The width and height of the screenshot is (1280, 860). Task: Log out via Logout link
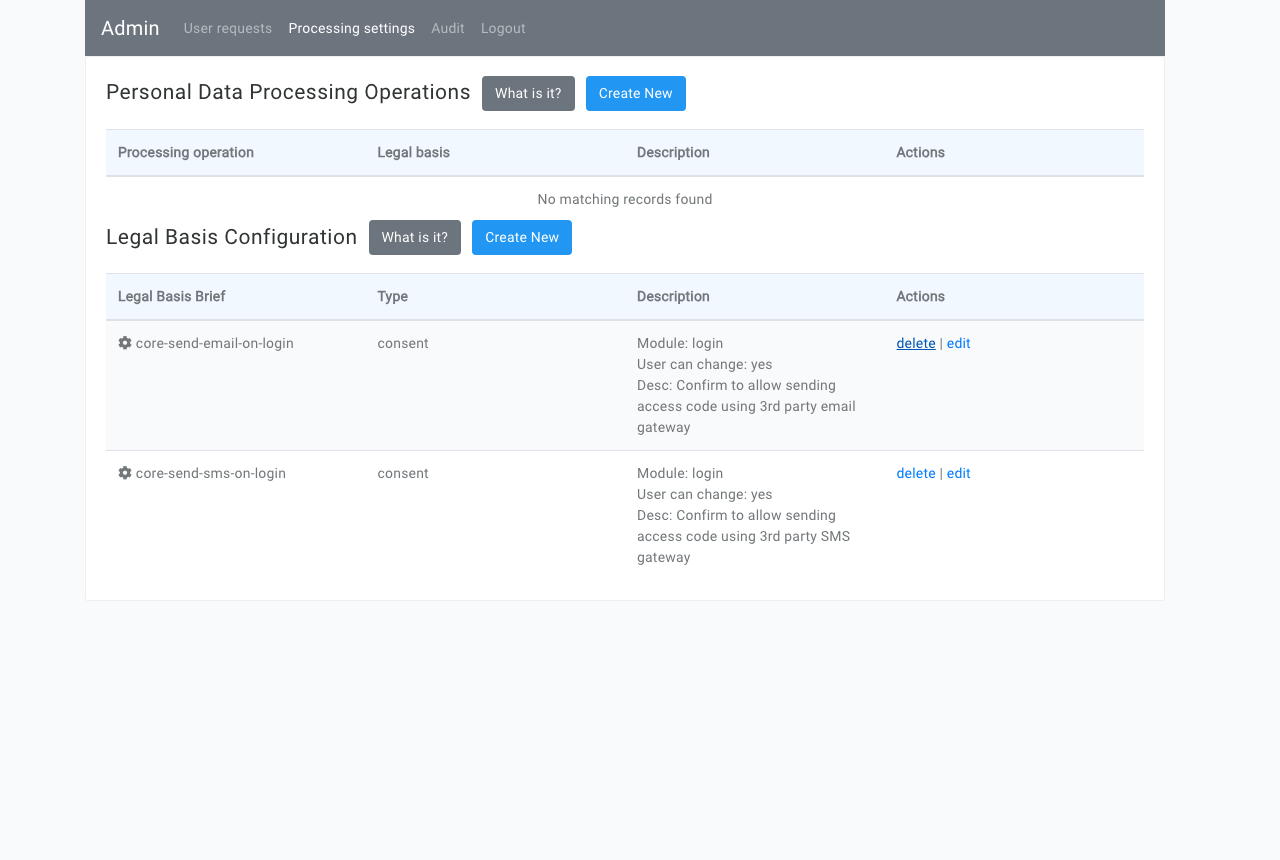pos(503,28)
